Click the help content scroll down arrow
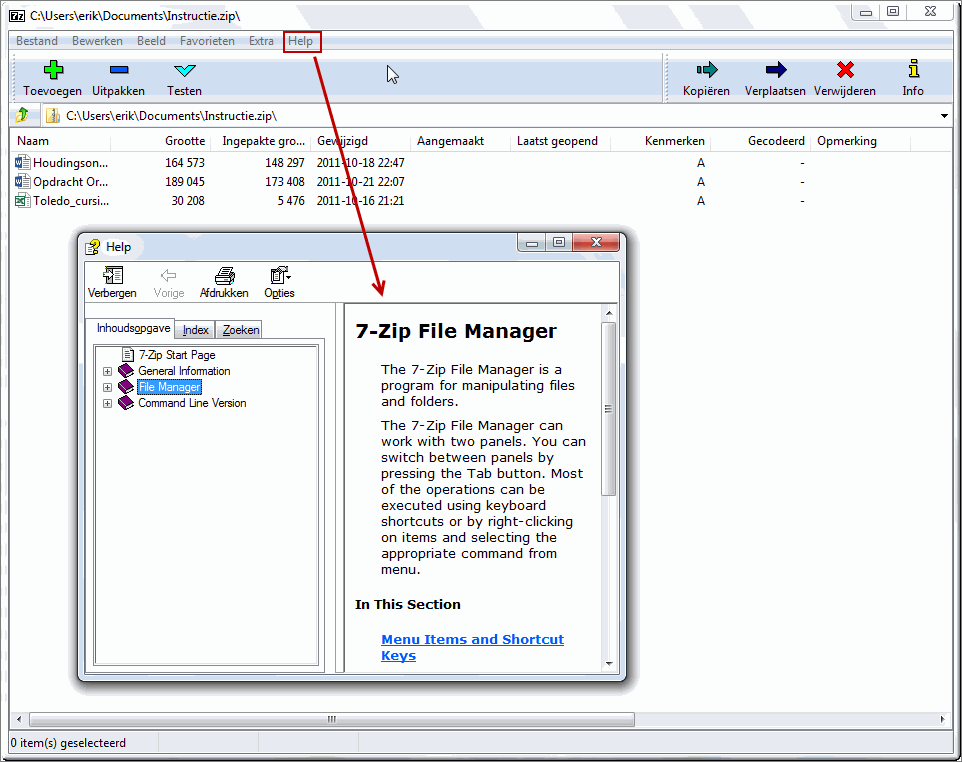Image resolution: width=962 pixels, height=762 pixels. click(609, 663)
